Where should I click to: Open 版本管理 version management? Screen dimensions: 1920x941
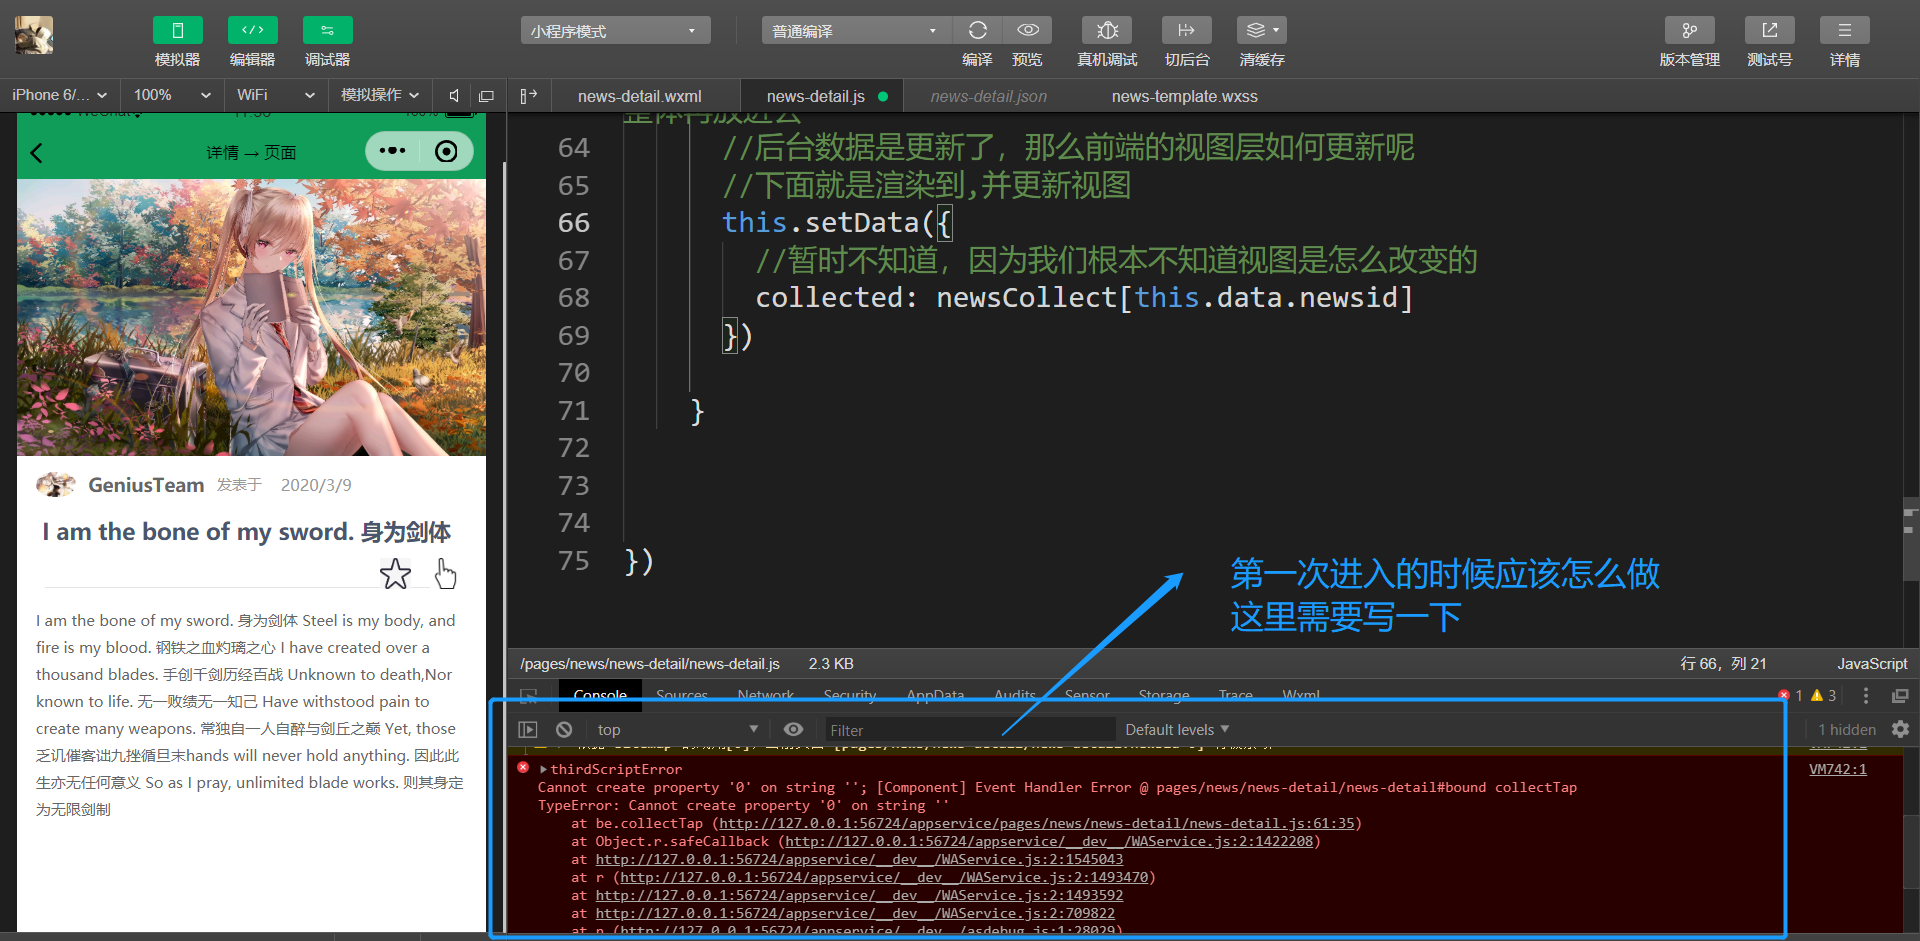click(1690, 30)
